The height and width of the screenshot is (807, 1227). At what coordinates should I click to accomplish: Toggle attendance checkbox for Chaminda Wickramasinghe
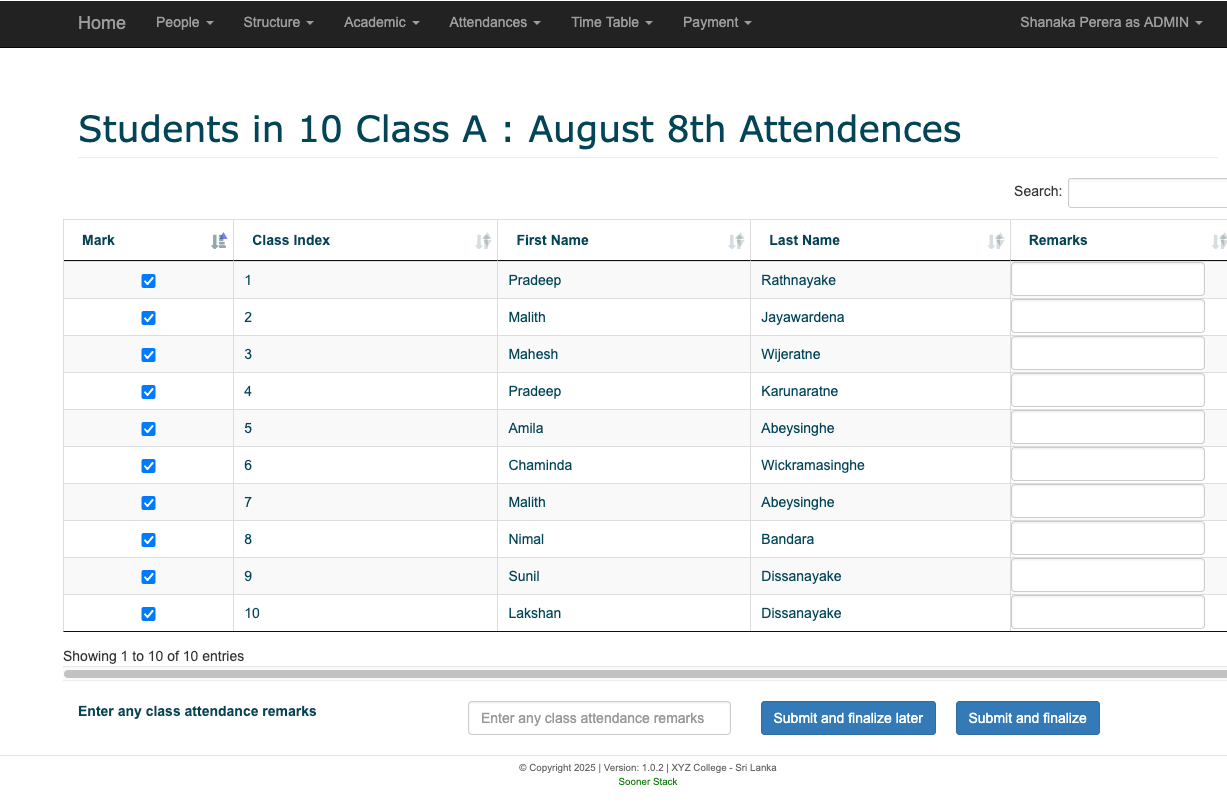click(x=149, y=466)
